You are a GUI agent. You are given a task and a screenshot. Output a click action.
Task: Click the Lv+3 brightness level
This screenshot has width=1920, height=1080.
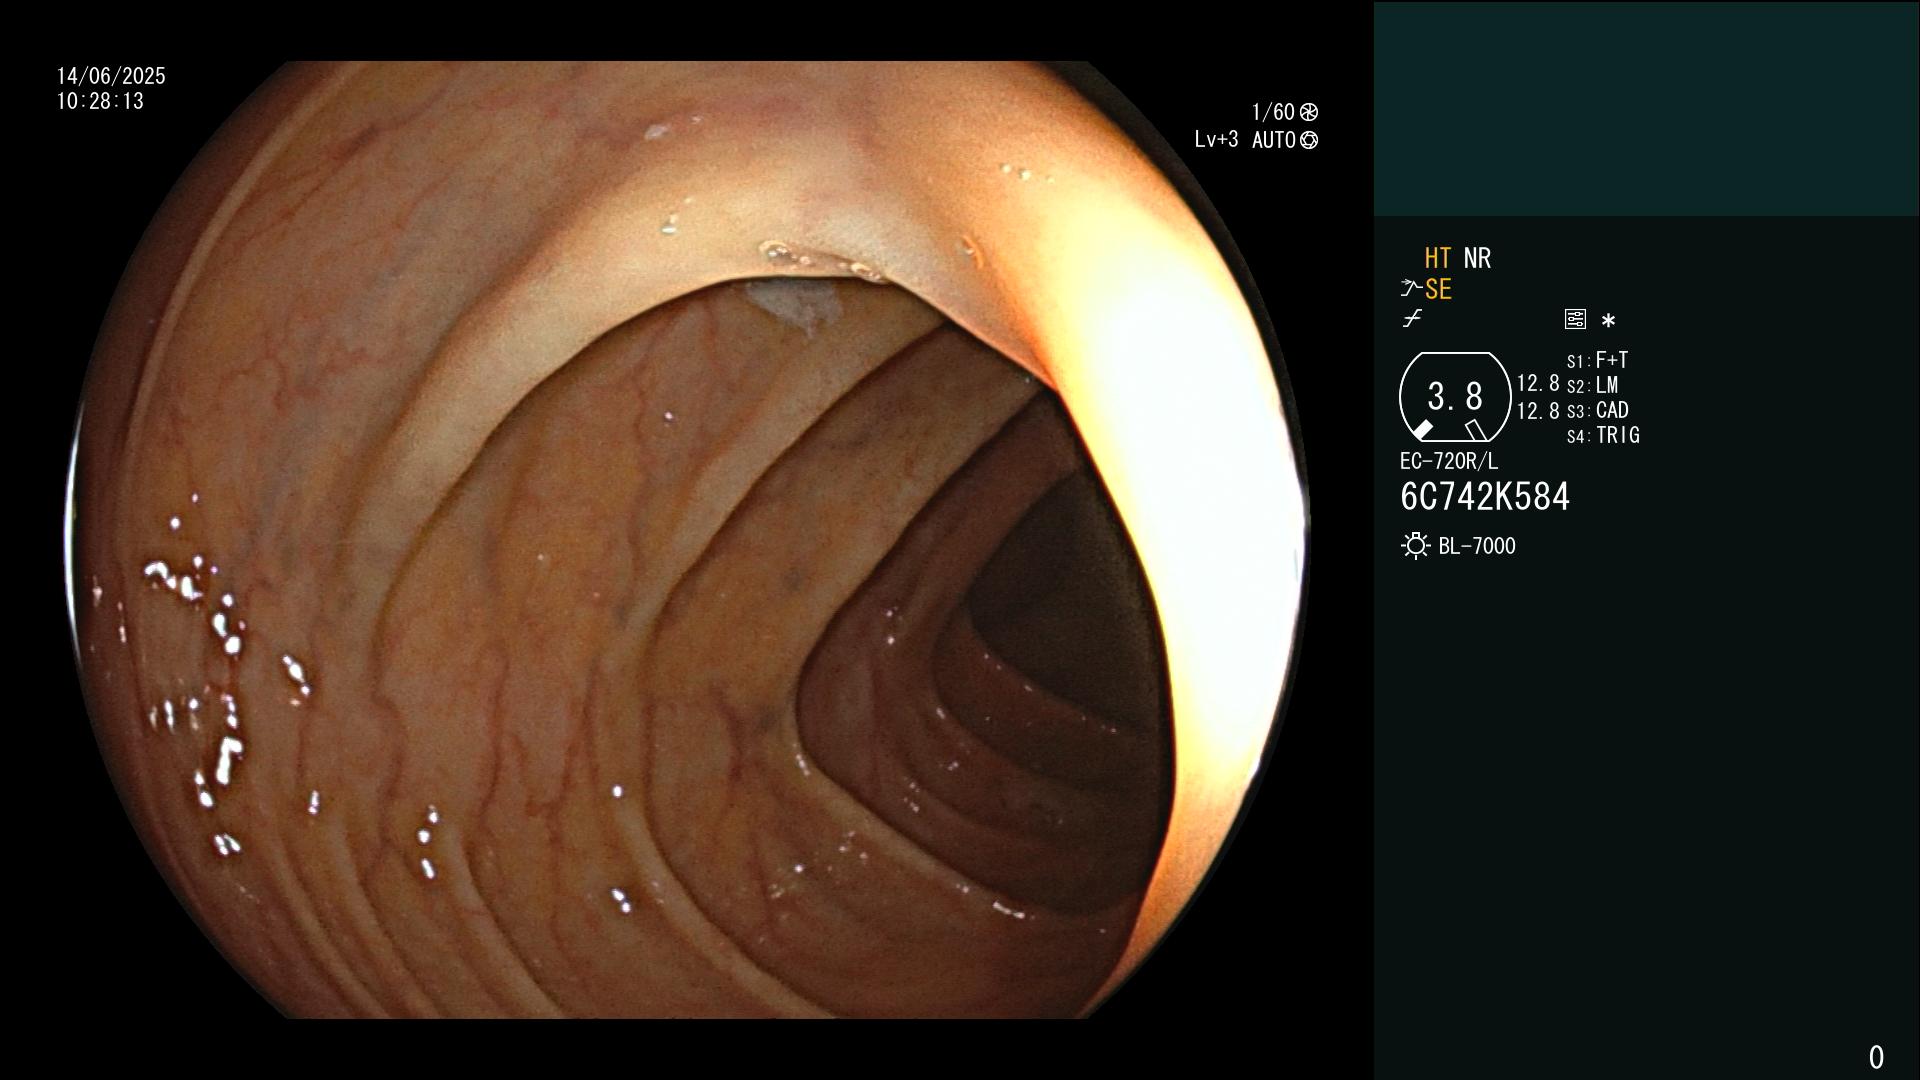point(1216,140)
